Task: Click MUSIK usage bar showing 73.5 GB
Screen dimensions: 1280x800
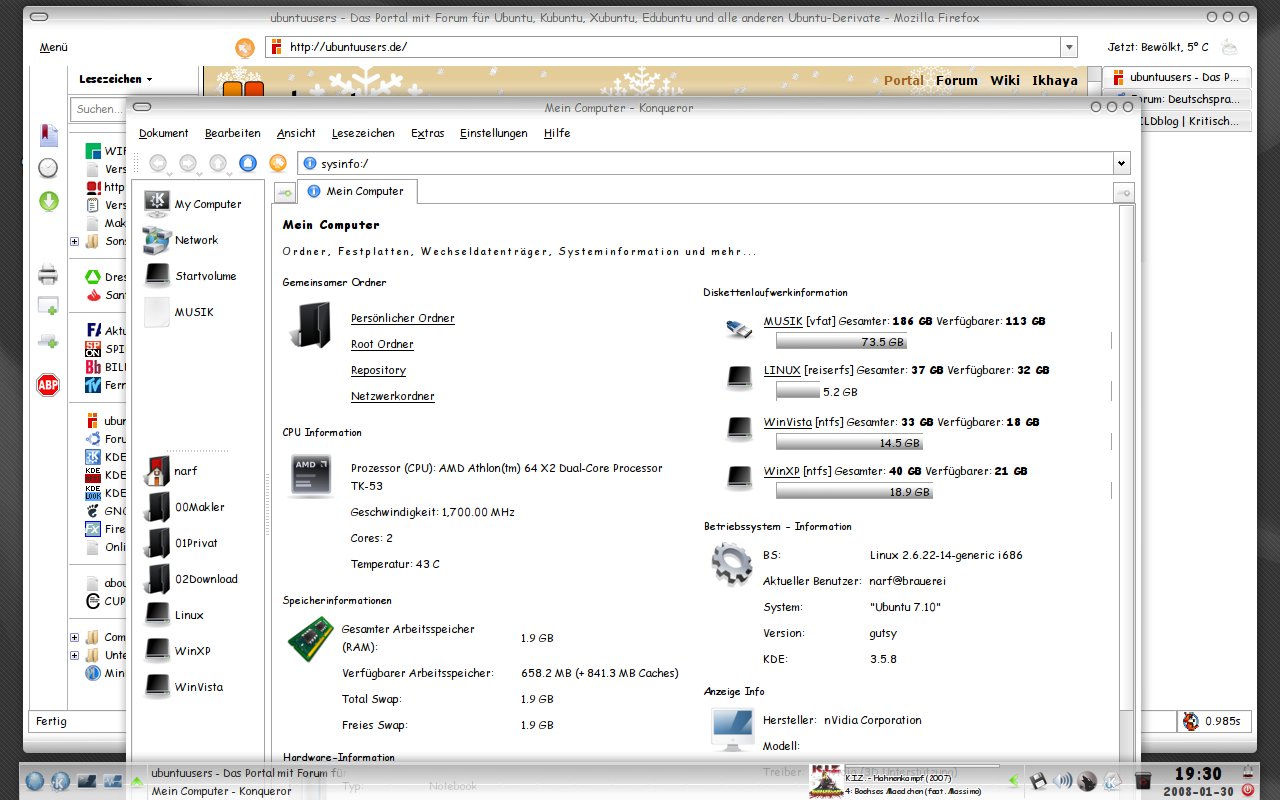Action: tap(843, 342)
